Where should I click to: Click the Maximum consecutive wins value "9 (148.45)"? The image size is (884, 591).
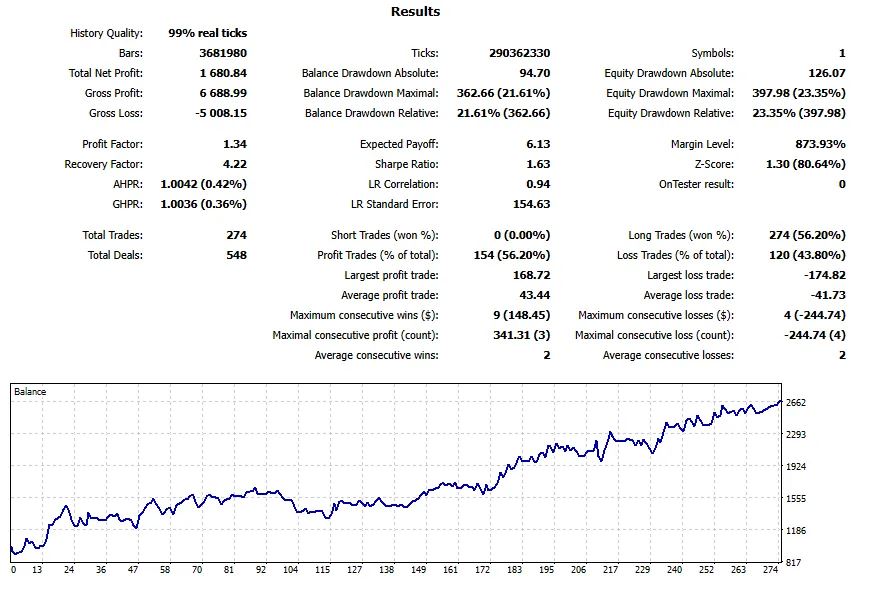pyautogui.click(x=522, y=315)
